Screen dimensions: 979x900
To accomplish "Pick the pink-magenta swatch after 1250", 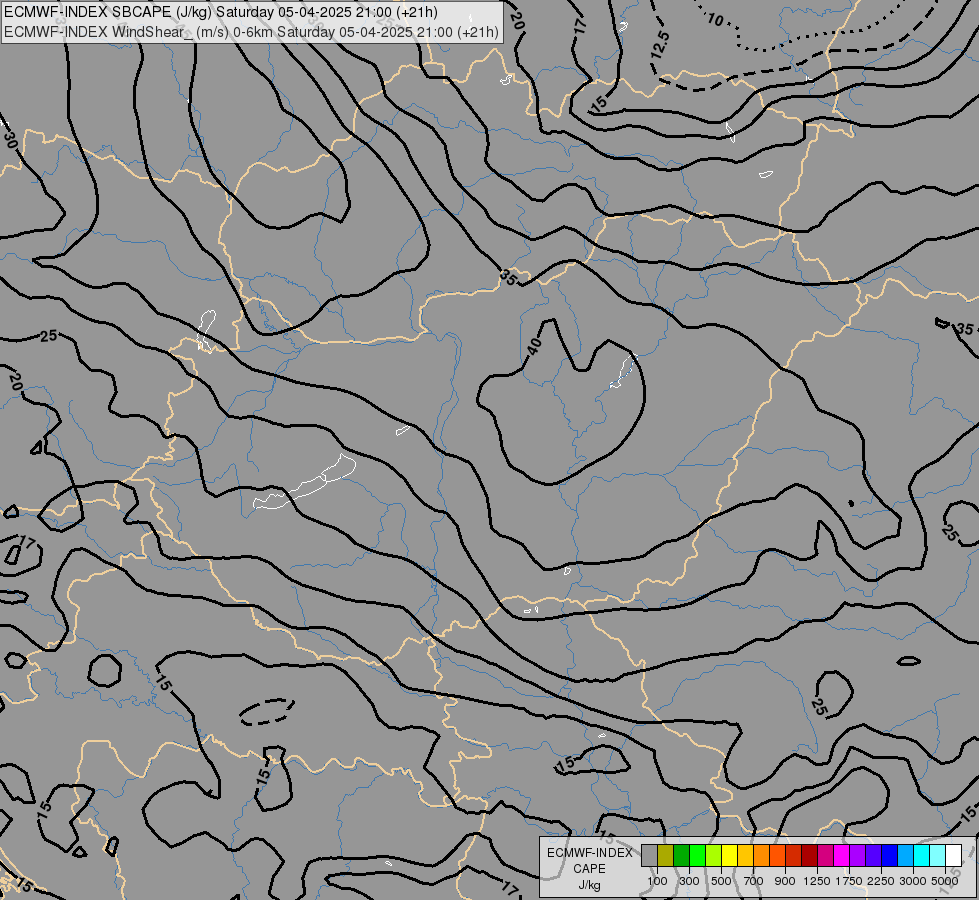I will point(825,855).
